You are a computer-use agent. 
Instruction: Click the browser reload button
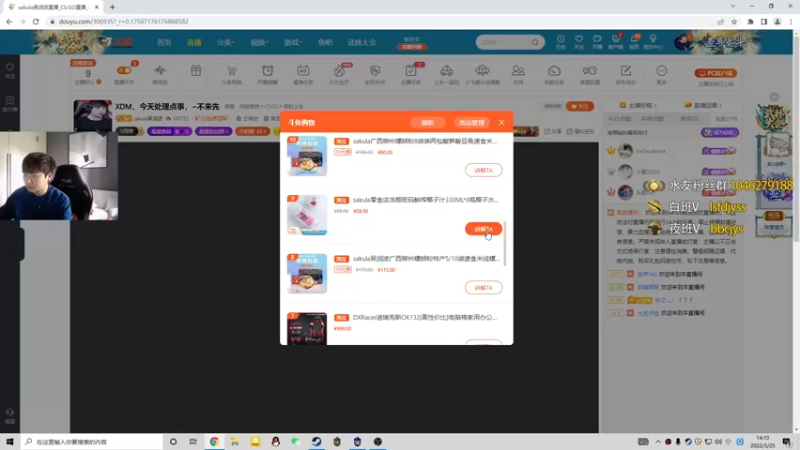click(36, 21)
